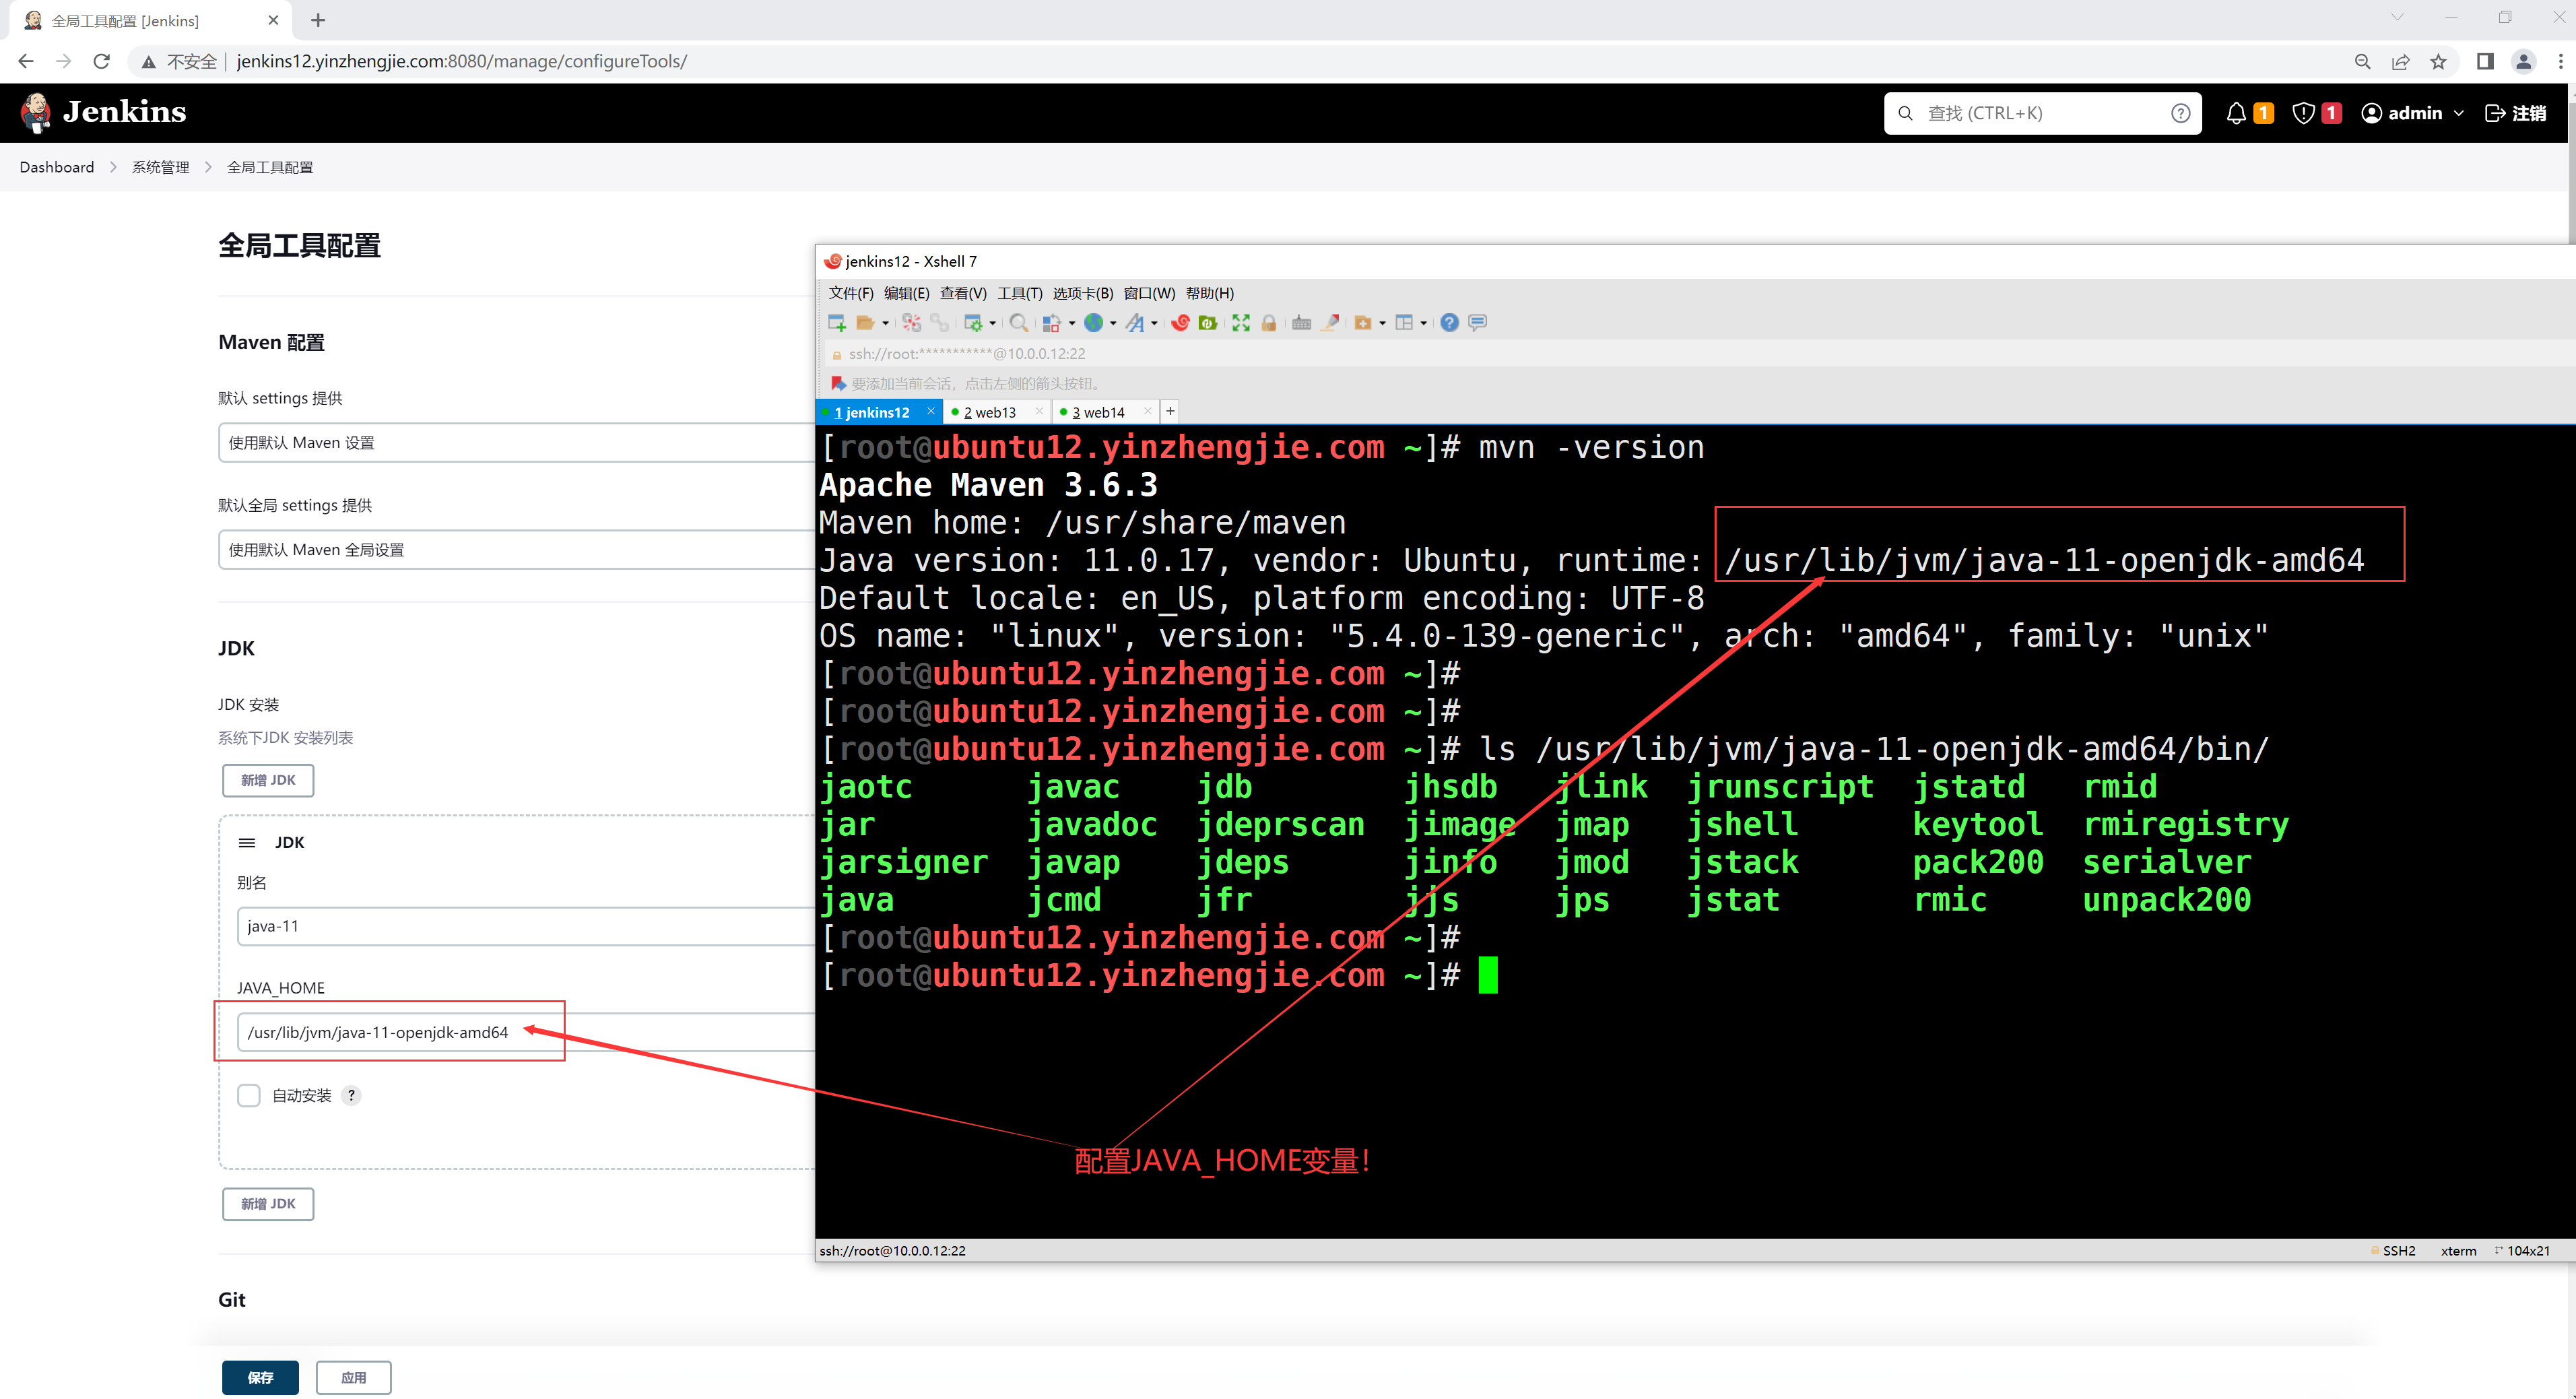Enable the 自动安装 checkbox for JDK

click(x=249, y=1095)
